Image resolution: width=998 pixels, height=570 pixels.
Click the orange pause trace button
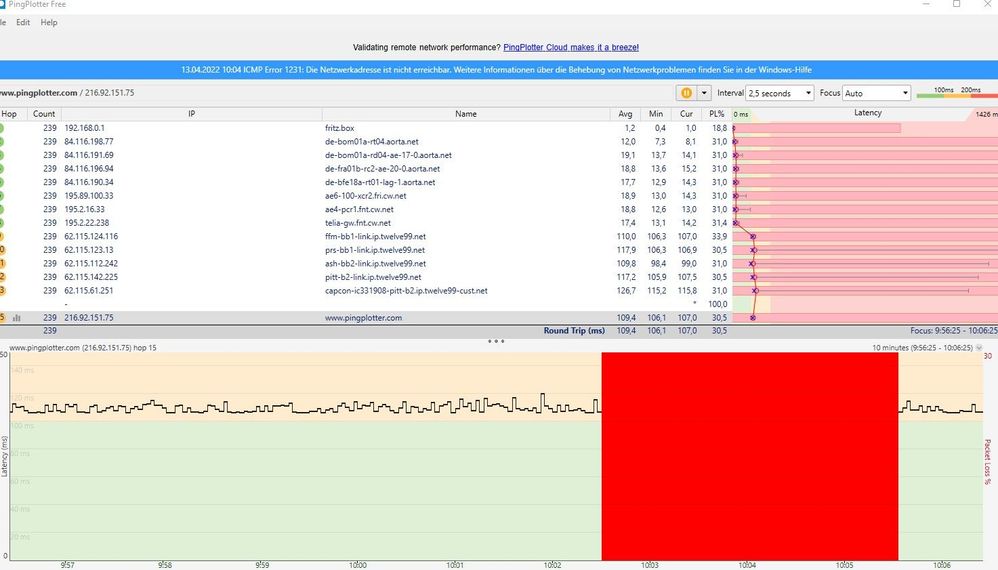[x=686, y=93]
